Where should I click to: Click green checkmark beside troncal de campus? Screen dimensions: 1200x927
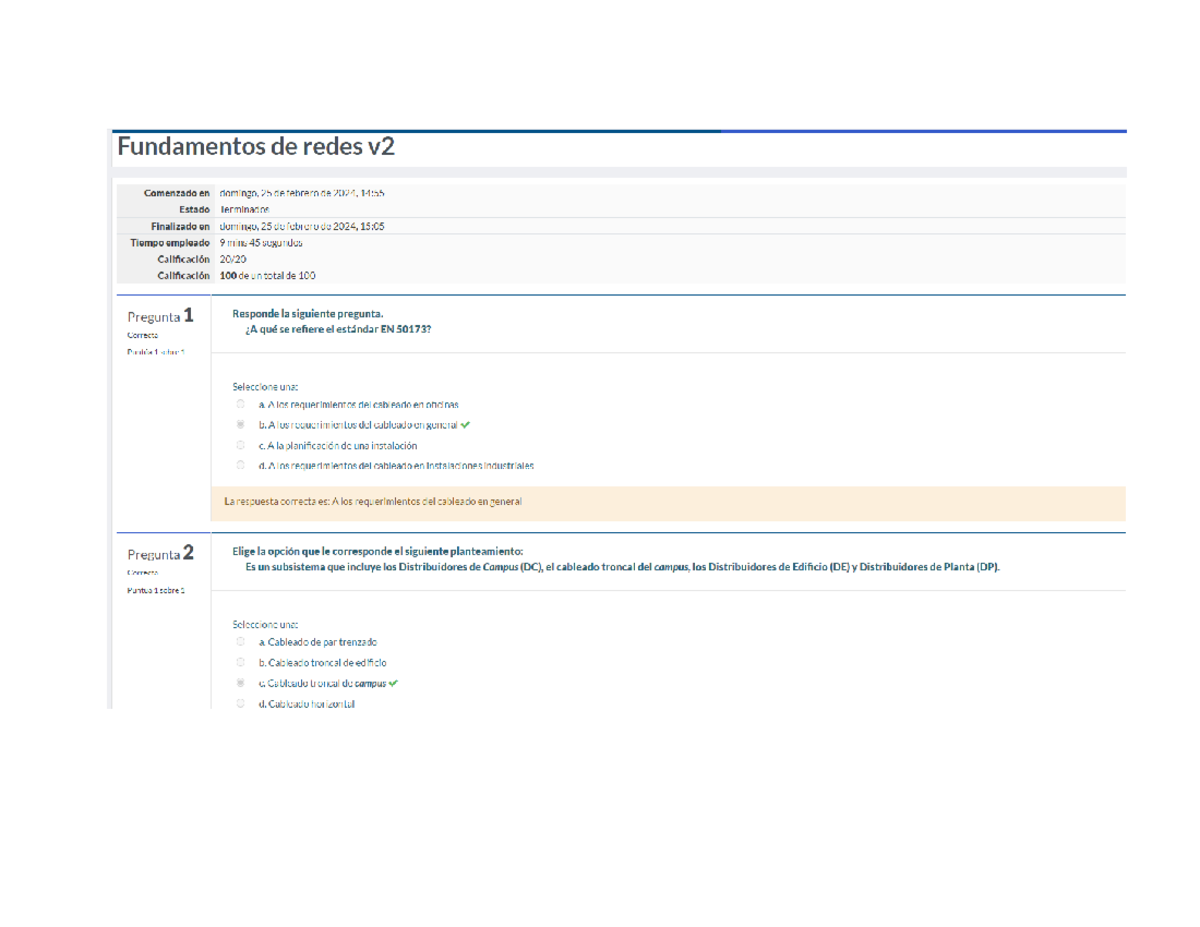tap(393, 683)
